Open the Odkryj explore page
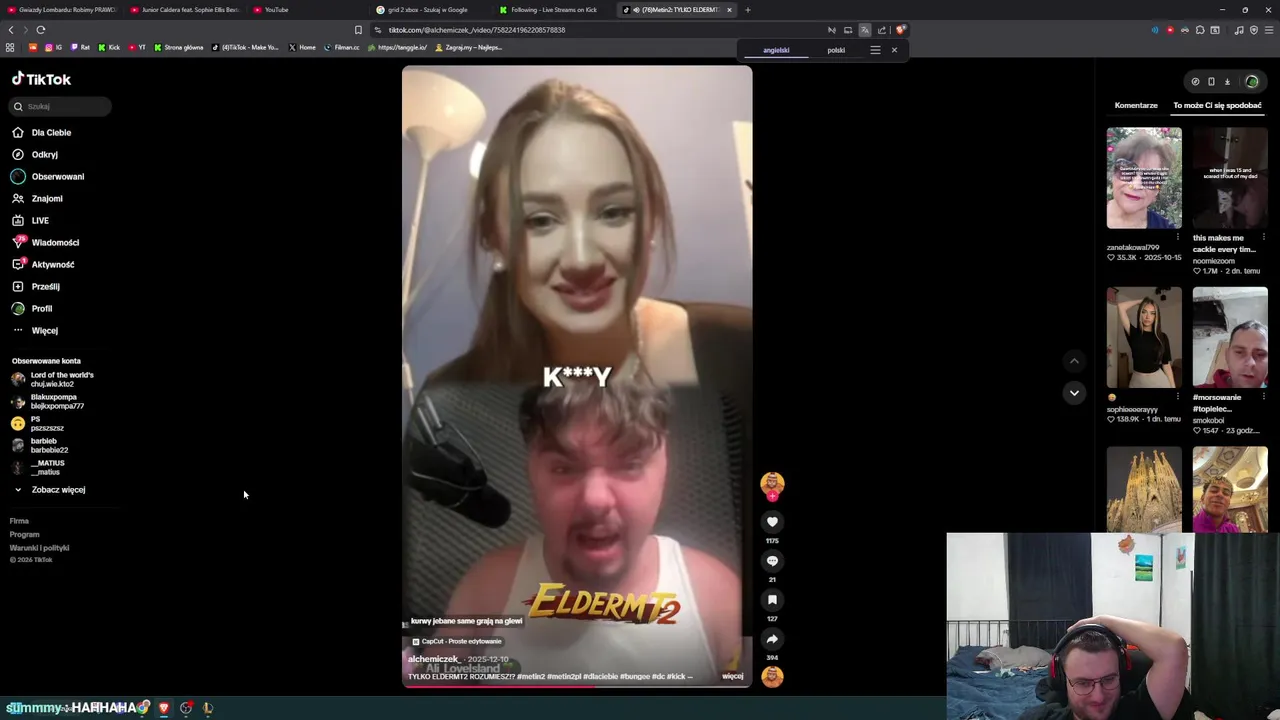The image size is (1280, 720). (x=35, y=154)
